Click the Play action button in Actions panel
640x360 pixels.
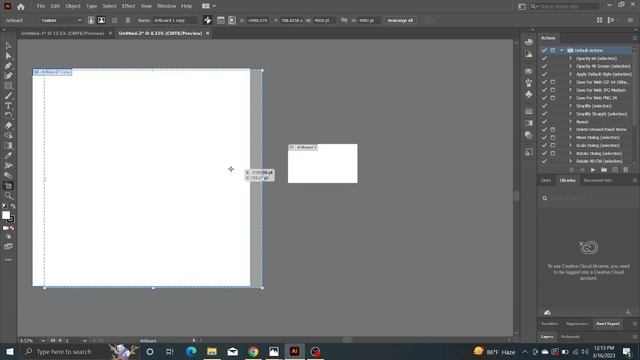(x=593, y=170)
